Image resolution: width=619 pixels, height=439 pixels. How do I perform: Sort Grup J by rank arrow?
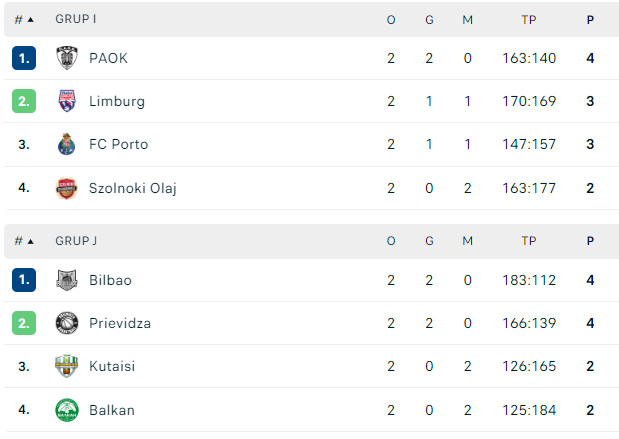point(30,241)
